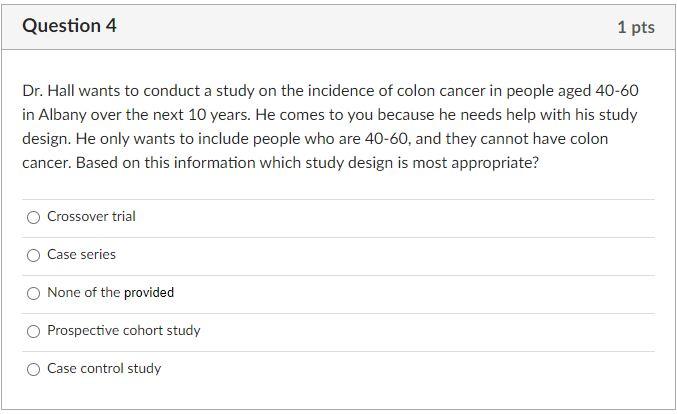Click the word cancer. starting the last question line
The width and height of the screenshot is (677, 414).
click(x=47, y=163)
